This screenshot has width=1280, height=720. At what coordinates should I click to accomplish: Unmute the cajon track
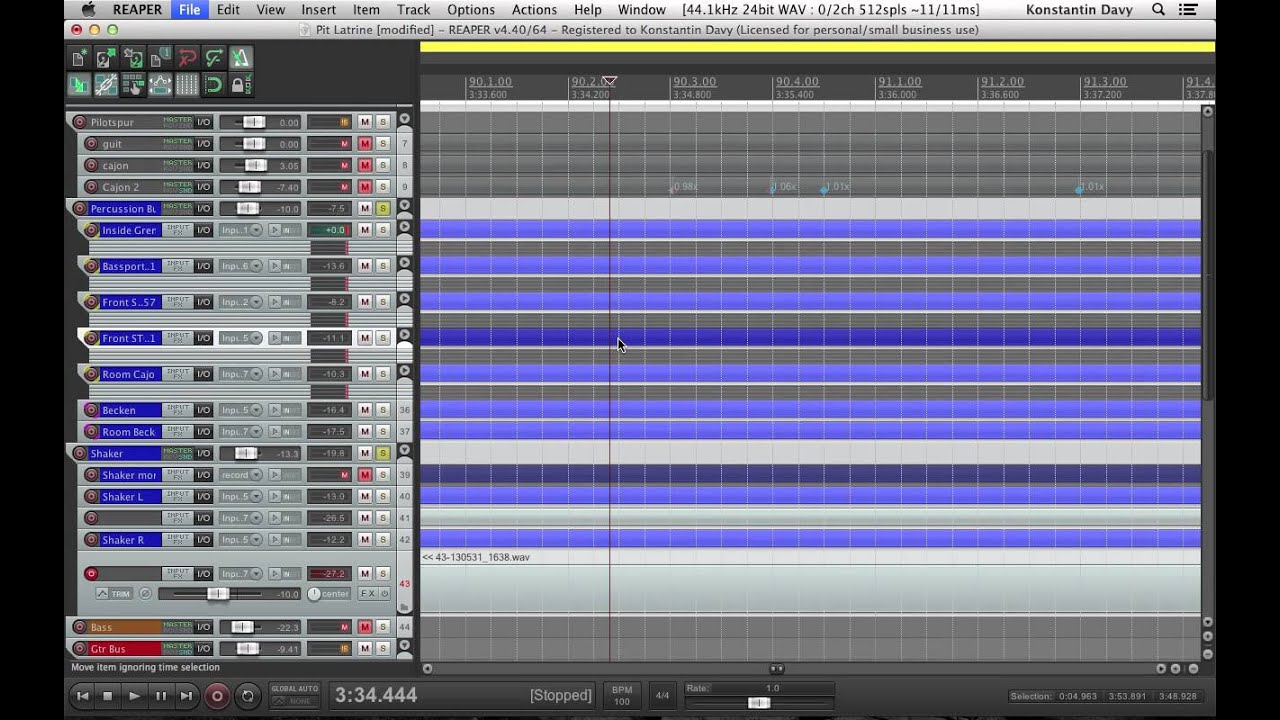point(365,165)
